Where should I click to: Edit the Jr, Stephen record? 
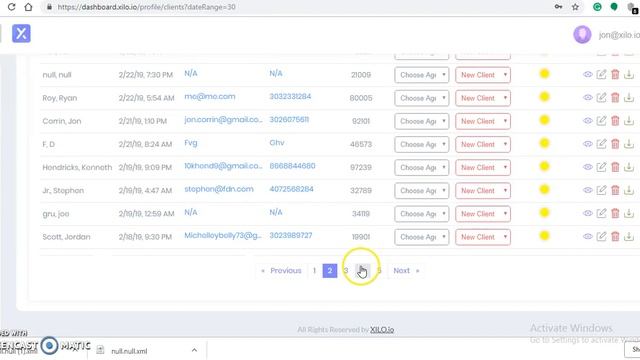601,190
